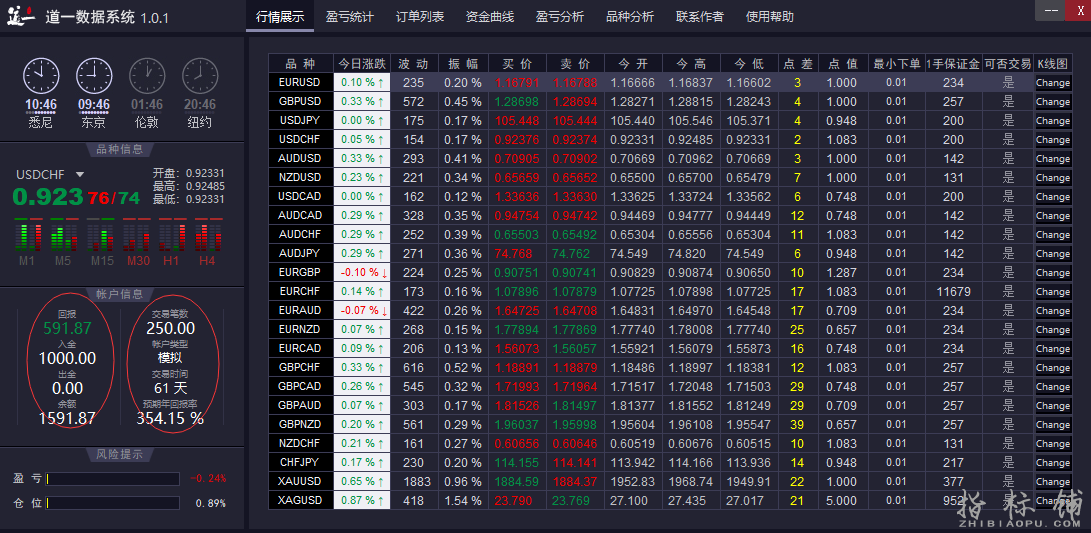Click the 仓位 position progress bar
Viewport: 1091px width, 533px height.
point(112,503)
